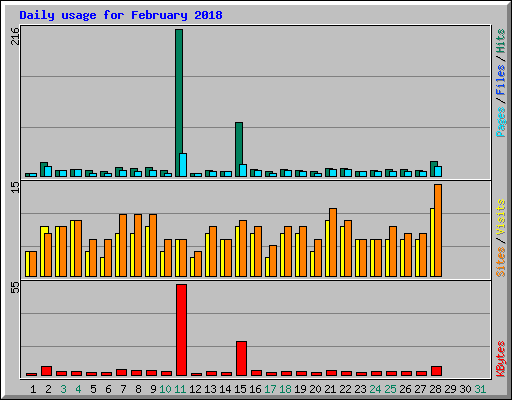Click green day label 3 on the x-axis
This screenshot has width=512, height=400.
coord(63,389)
